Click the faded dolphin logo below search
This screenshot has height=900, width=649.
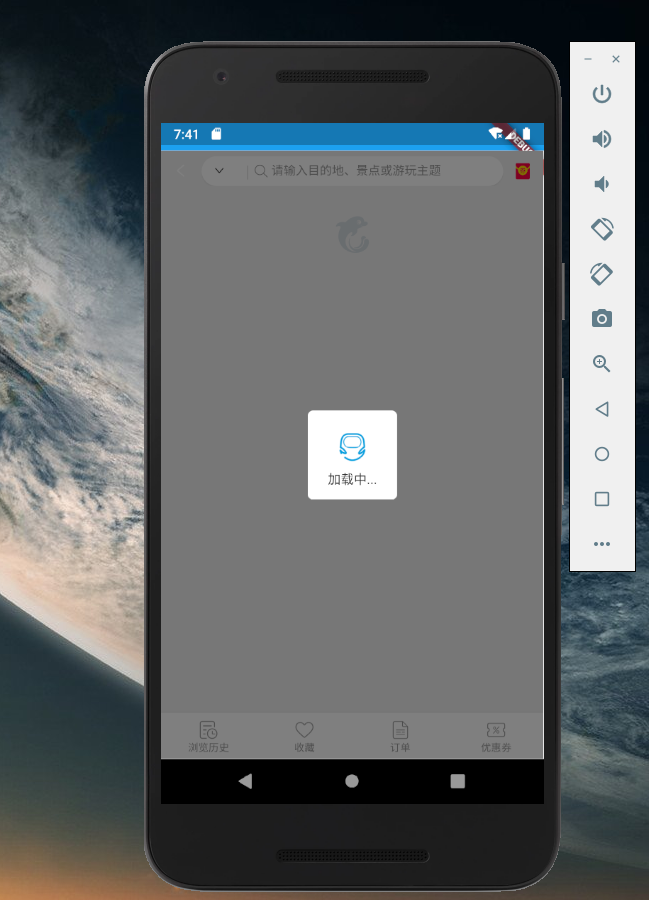[x=352, y=235]
